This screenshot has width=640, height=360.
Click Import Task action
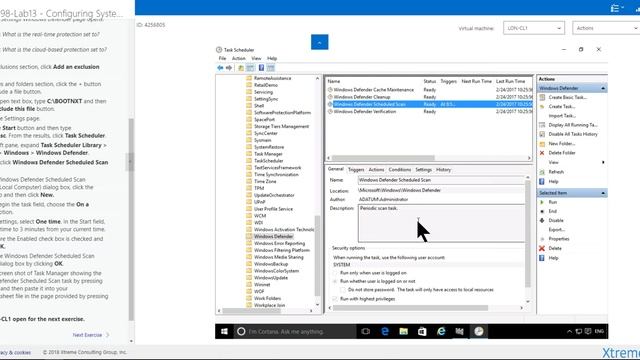(562, 116)
